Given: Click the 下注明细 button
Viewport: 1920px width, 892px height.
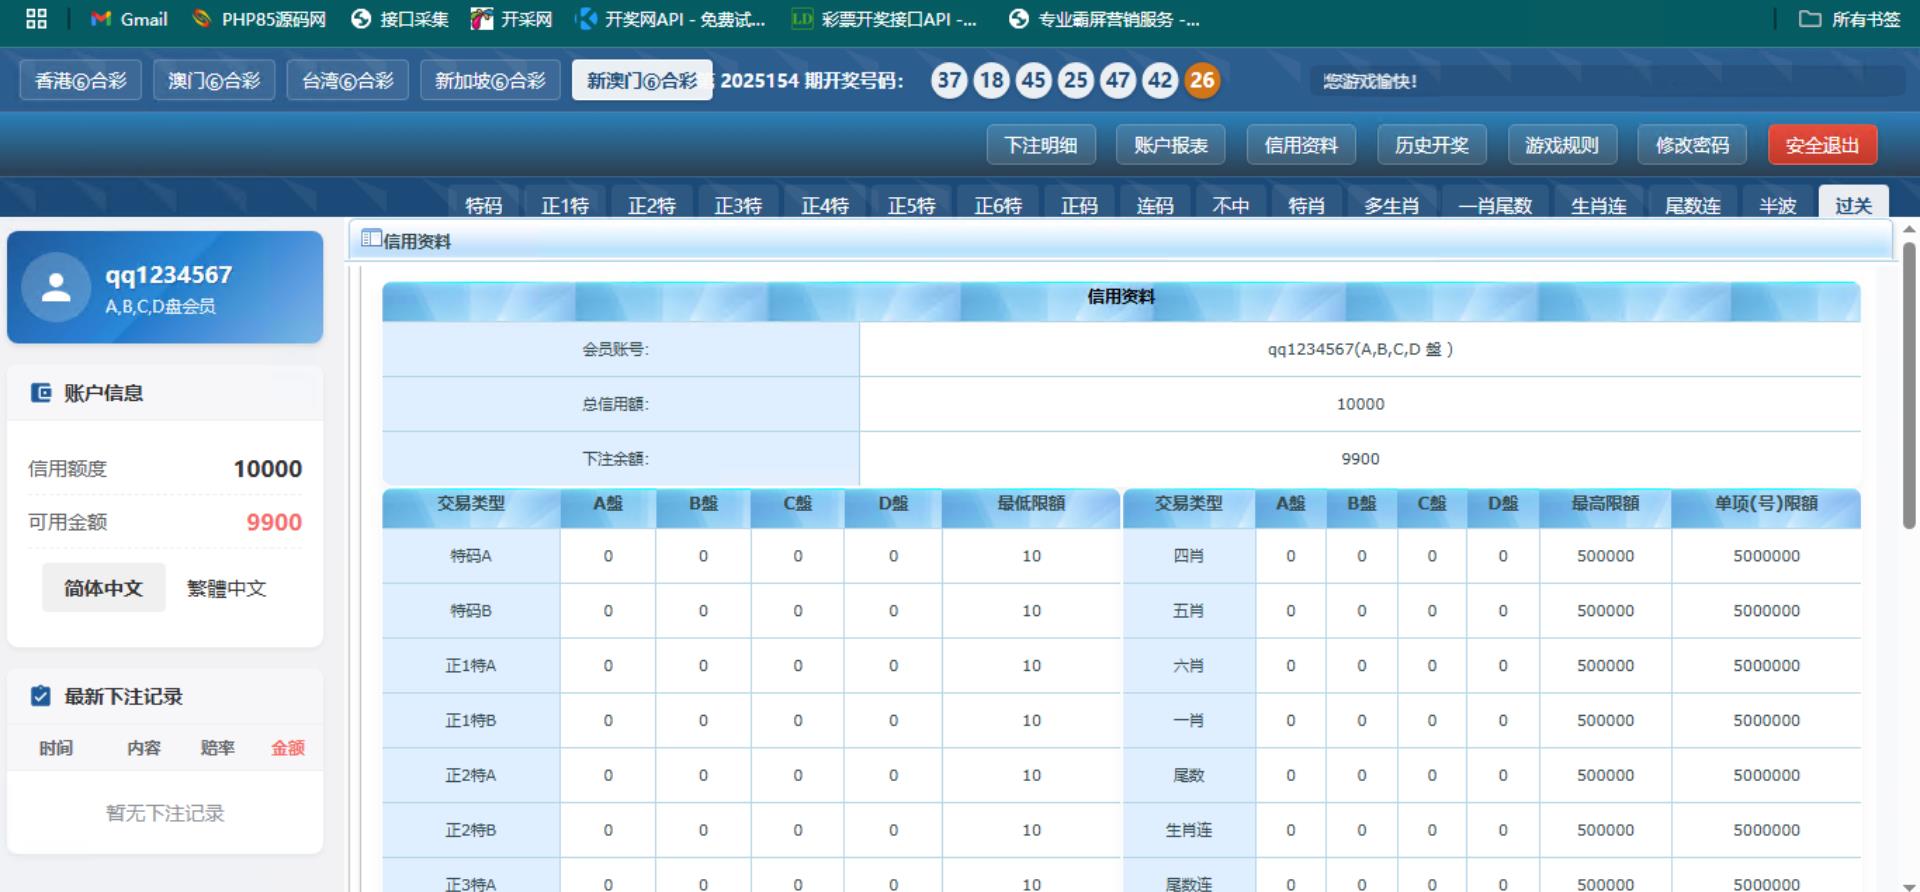Looking at the screenshot, I should coord(1041,145).
